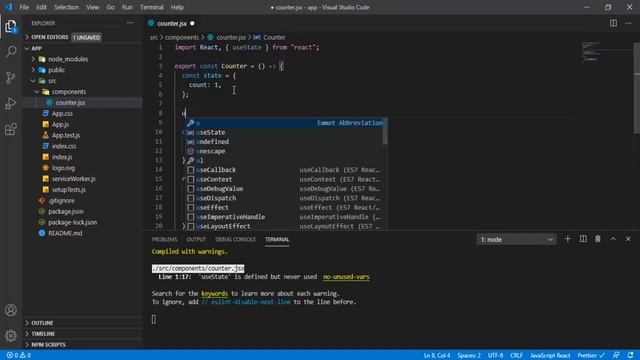Switch to the Debug Console tab
640x360 pixels.
(236, 239)
